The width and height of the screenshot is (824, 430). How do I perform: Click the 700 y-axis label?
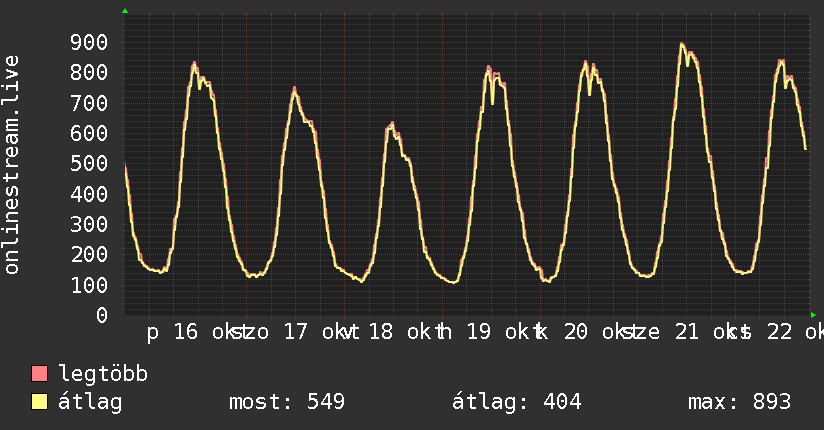[89, 103]
